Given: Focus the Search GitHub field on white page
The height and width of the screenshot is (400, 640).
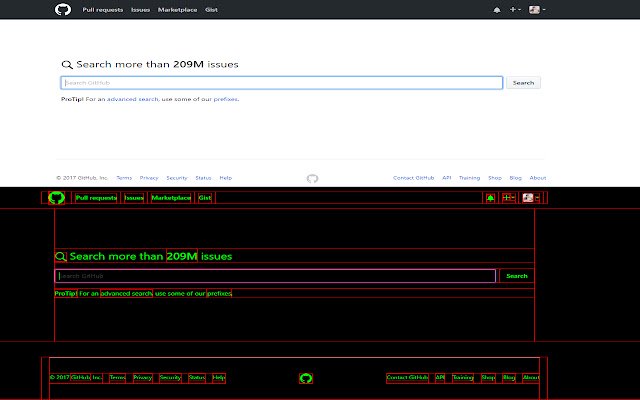Looking at the screenshot, I should pos(282,83).
